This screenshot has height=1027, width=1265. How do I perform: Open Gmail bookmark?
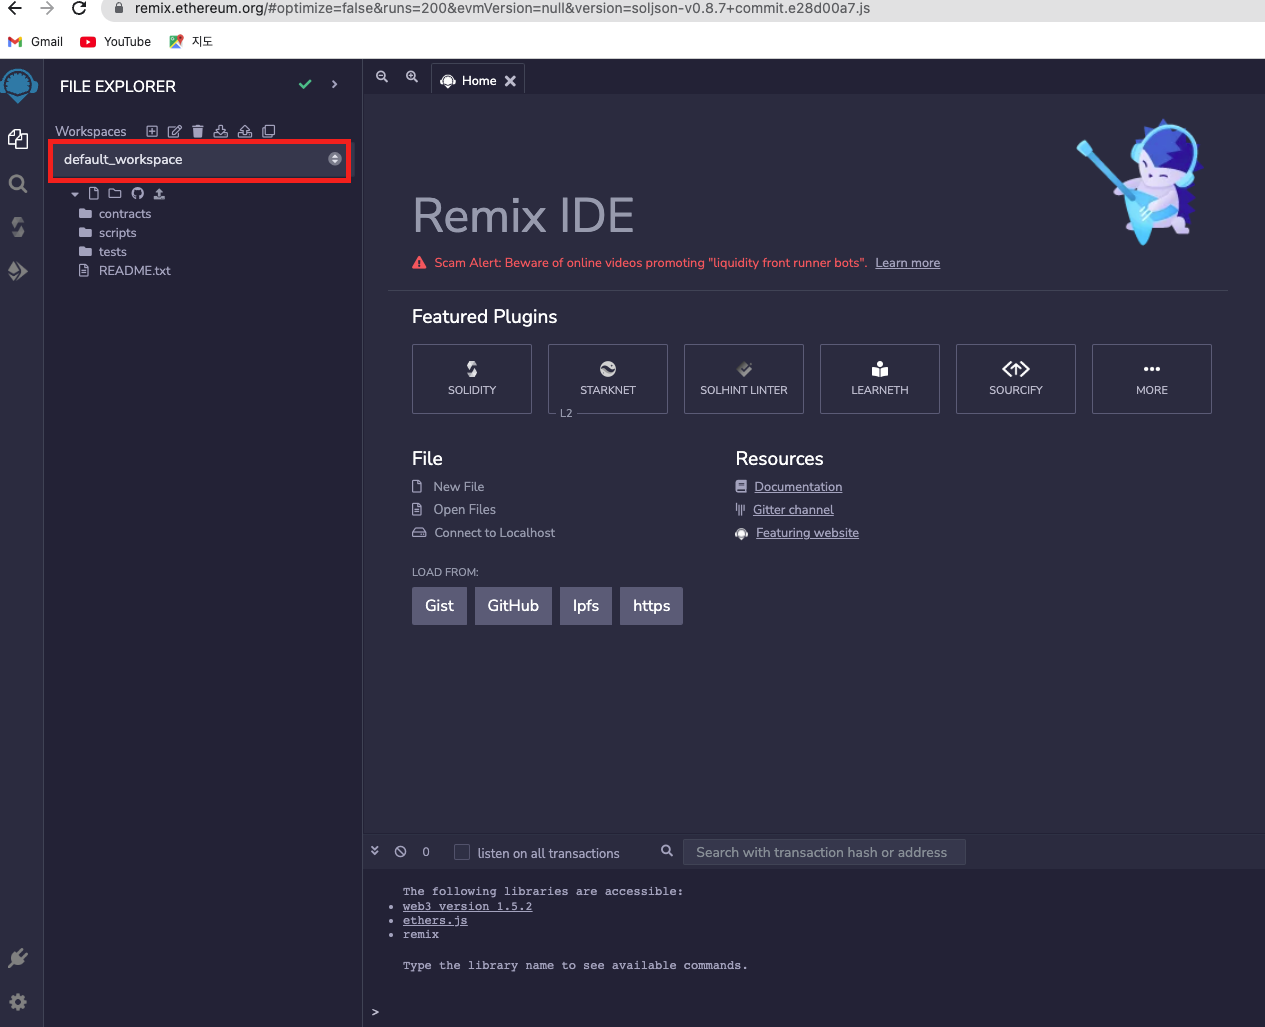point(36,42)
